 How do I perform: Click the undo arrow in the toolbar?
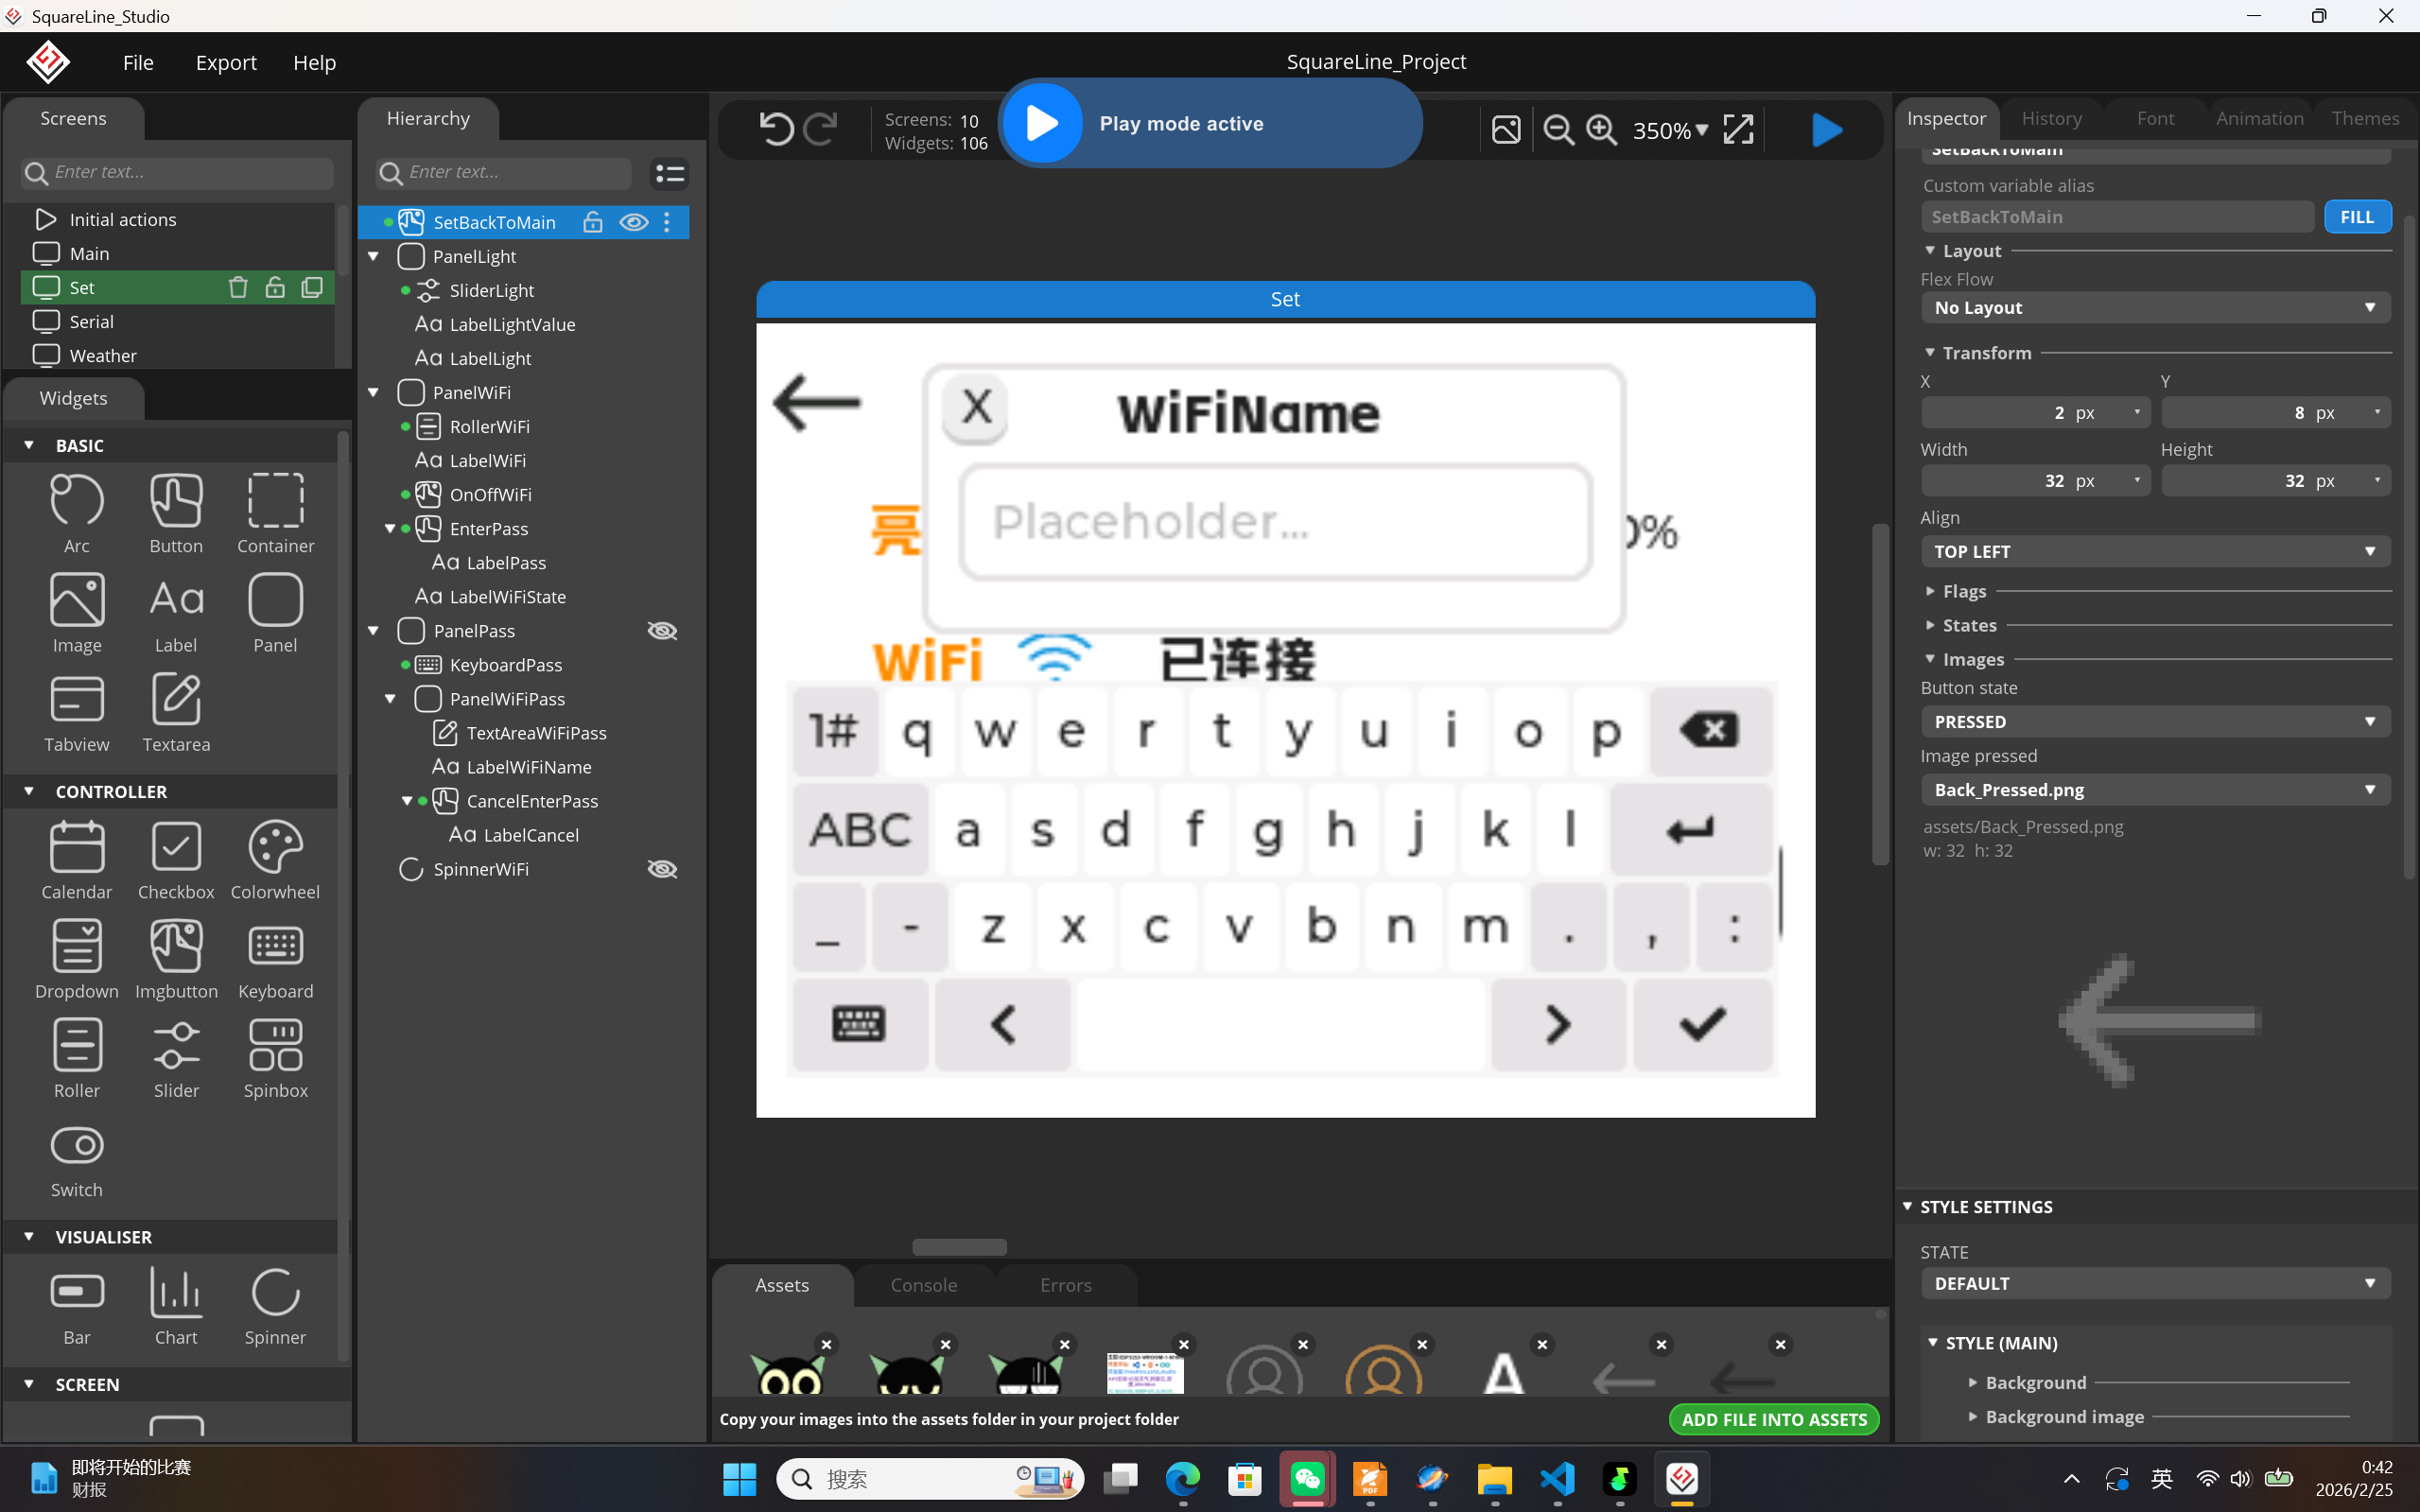point(776,129)
